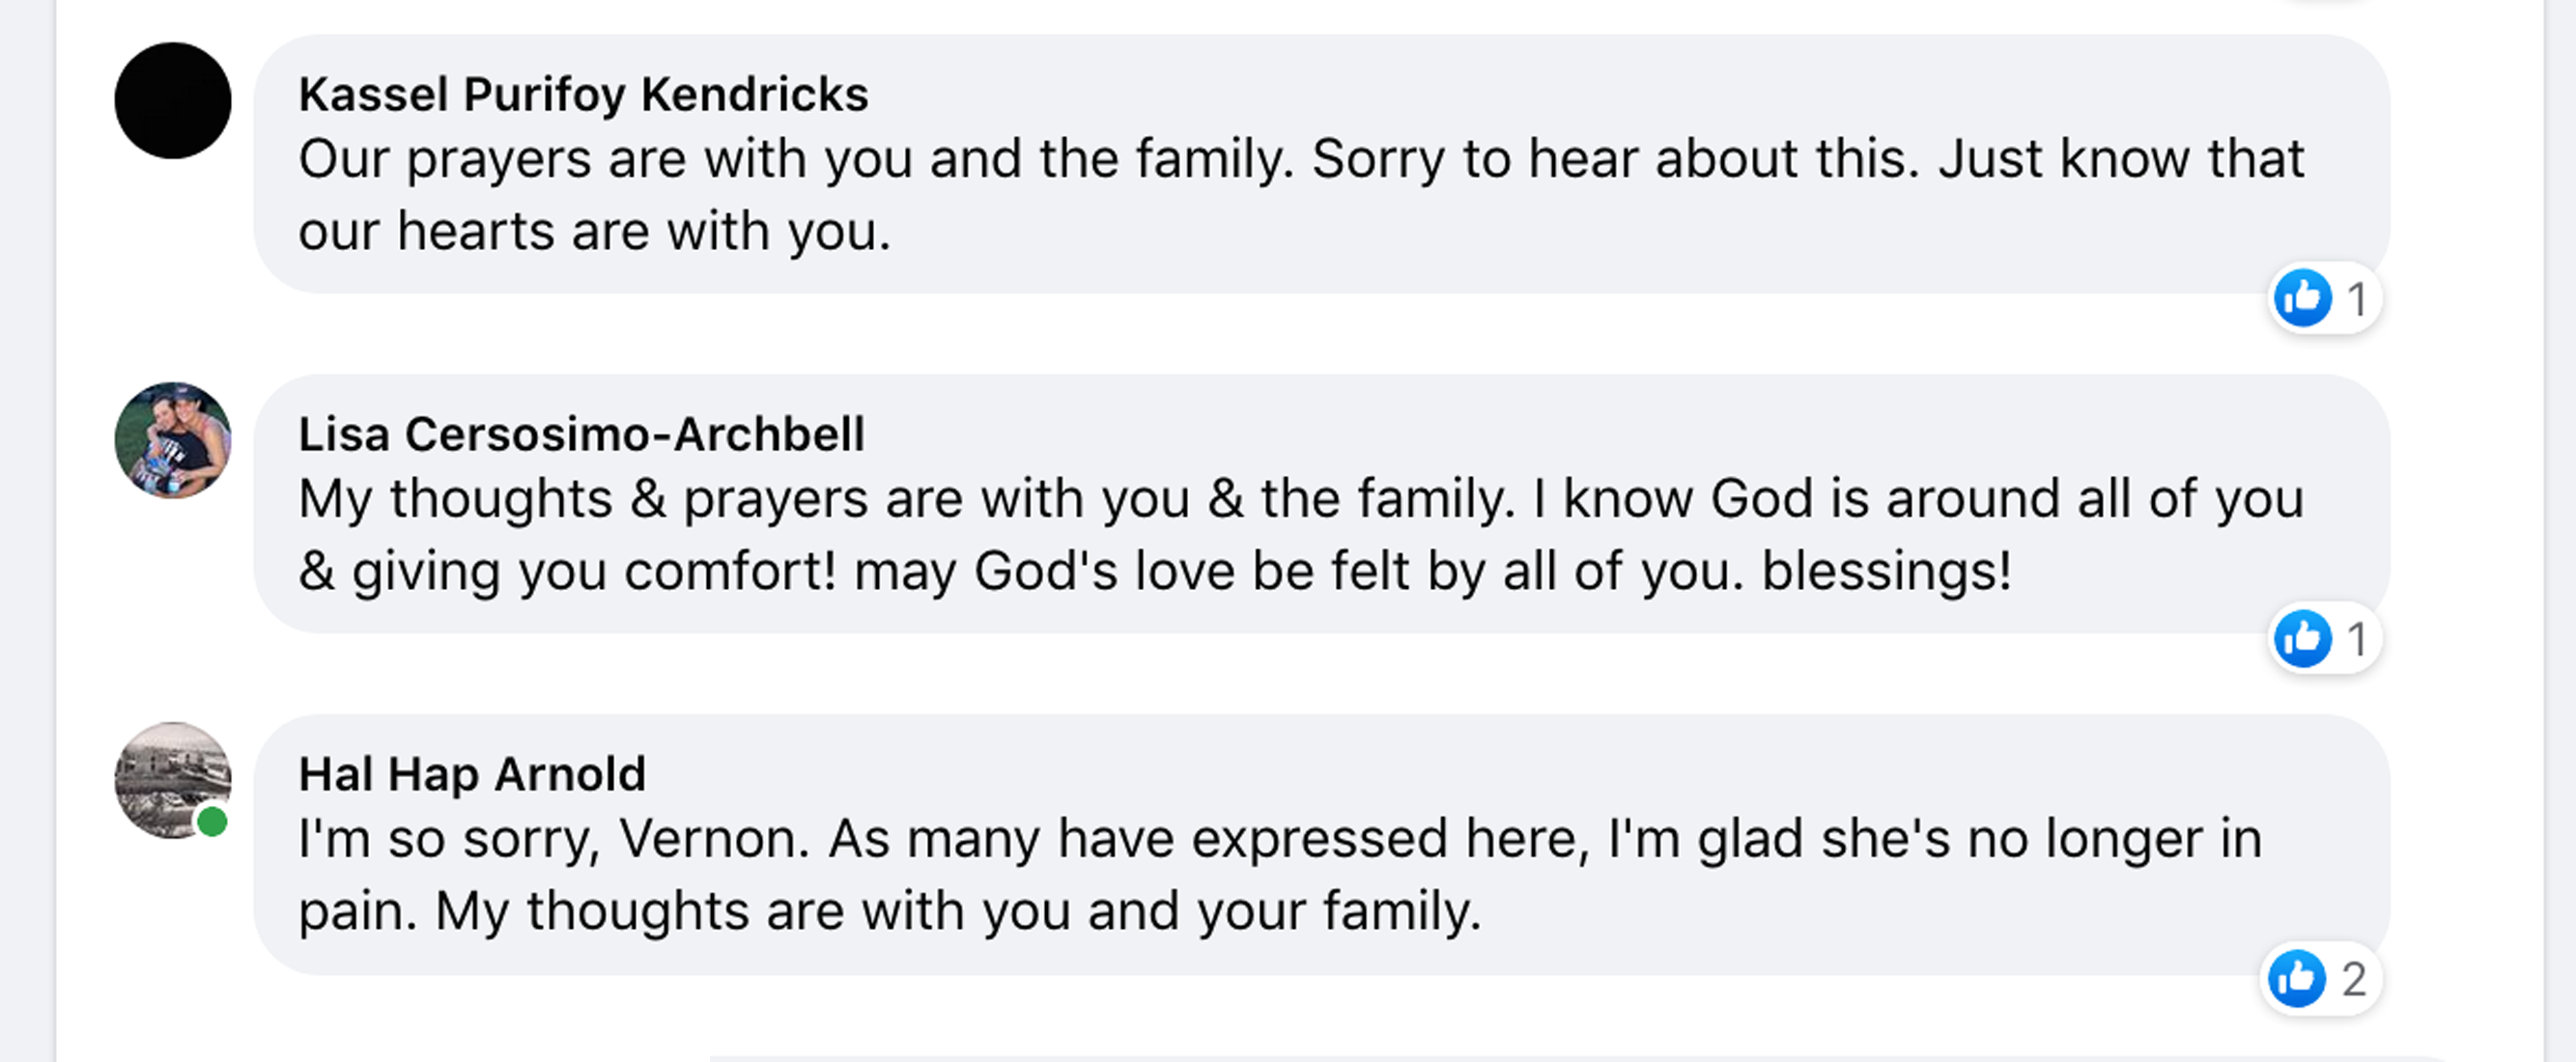Visit Kassel Purifoy Kendricks' profile by name

tap(583, 94)
